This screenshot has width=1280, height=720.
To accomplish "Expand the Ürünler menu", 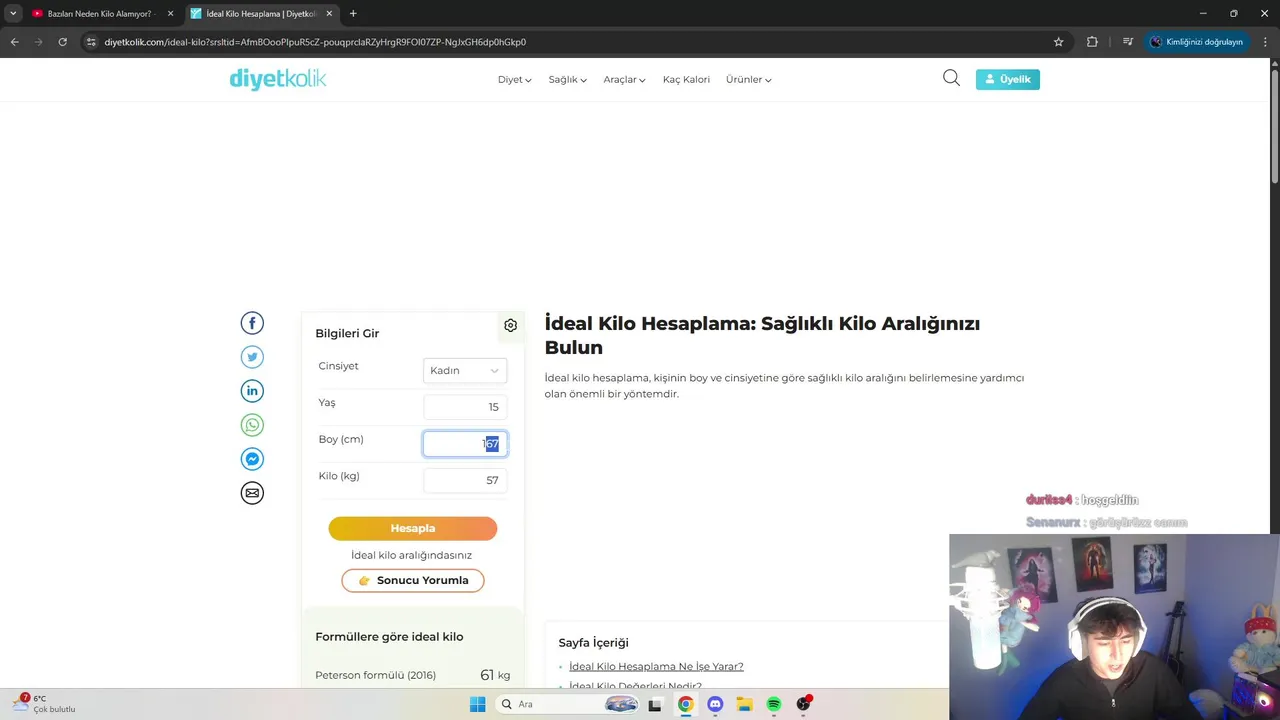I will click(x=748, y=79).
